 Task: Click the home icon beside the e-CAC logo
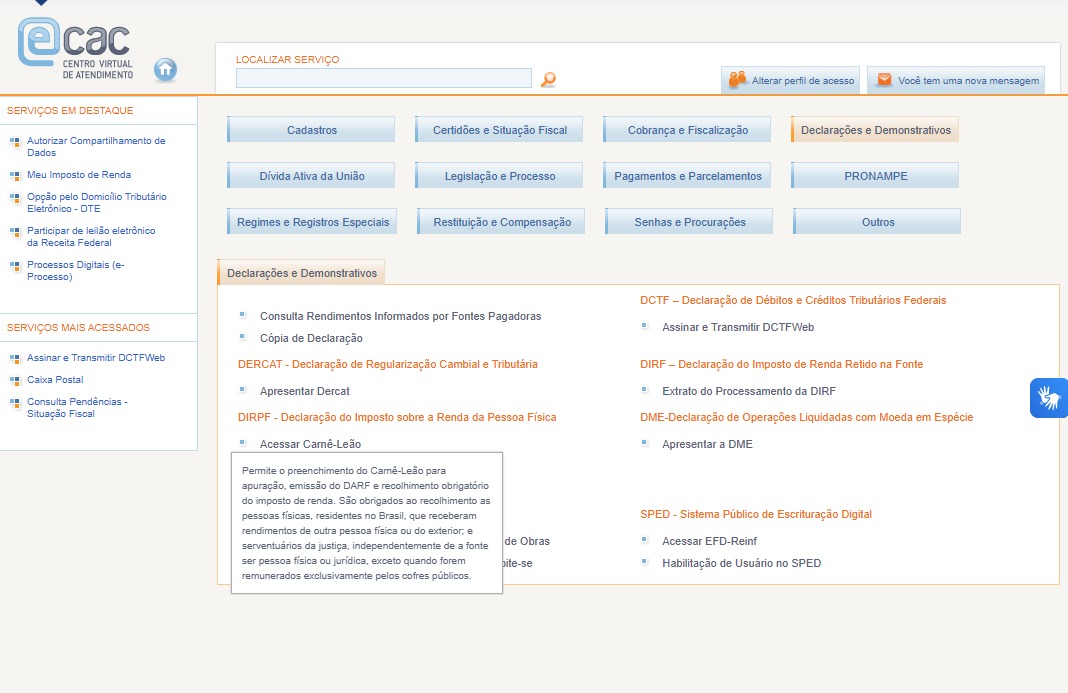click(x=165, y=69)
